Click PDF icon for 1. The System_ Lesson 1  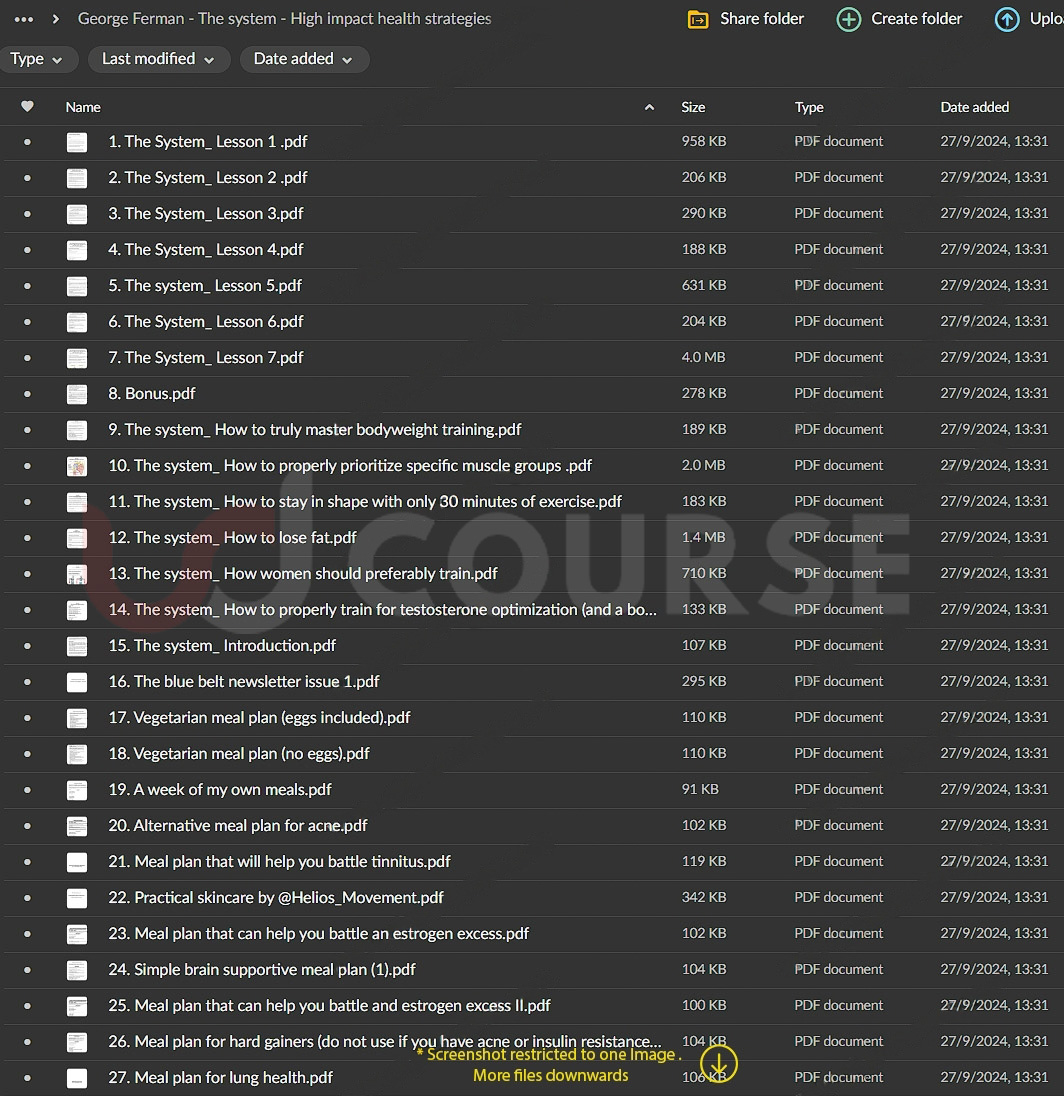(77, 142)
